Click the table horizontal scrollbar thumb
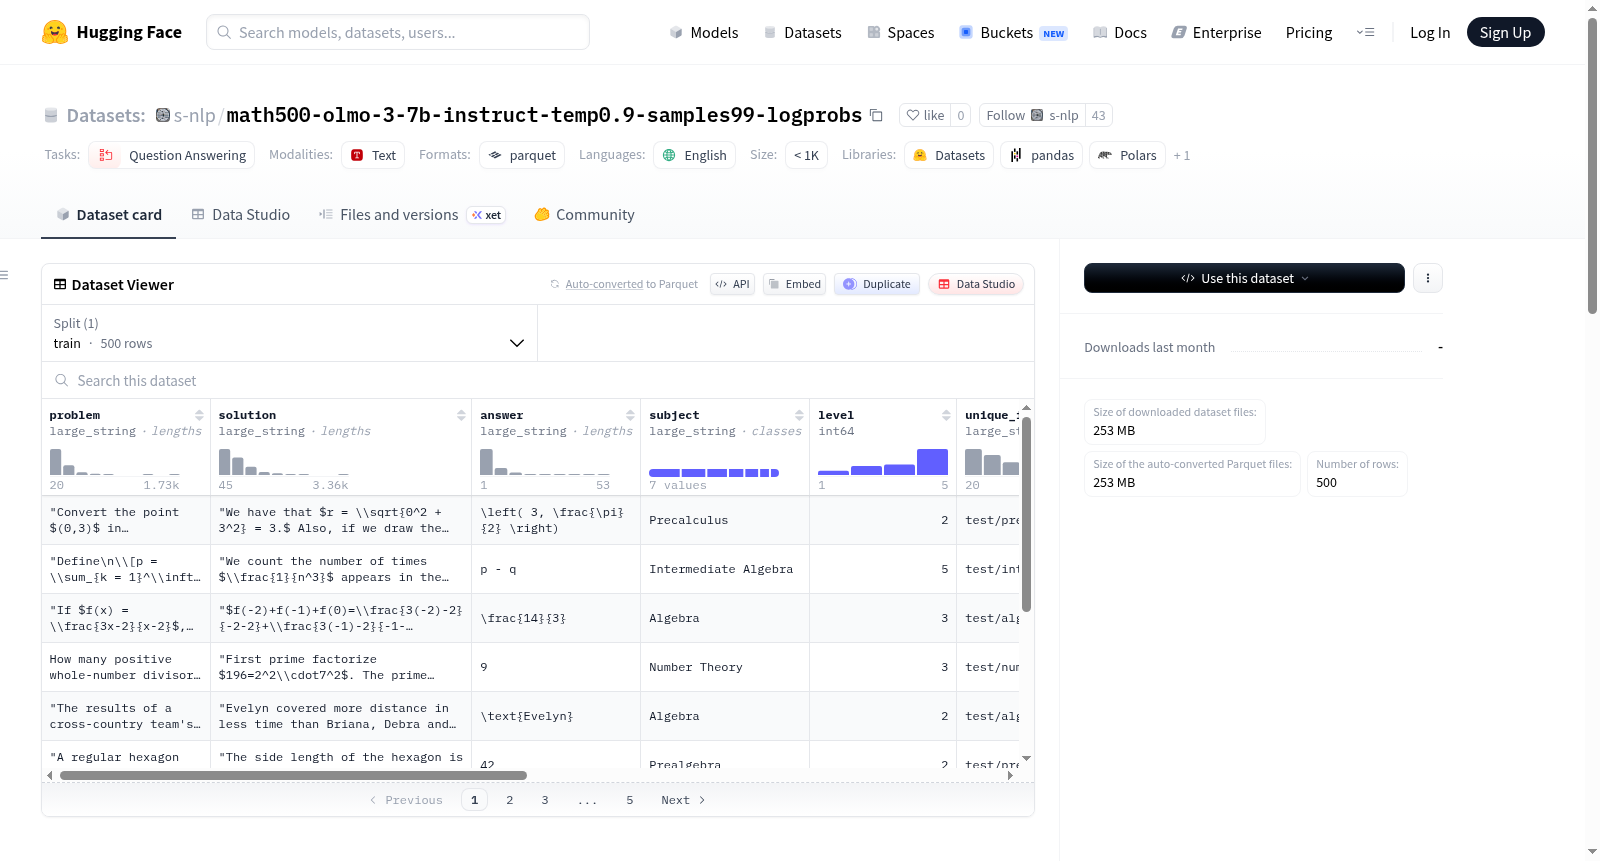 tap(293, 775)
